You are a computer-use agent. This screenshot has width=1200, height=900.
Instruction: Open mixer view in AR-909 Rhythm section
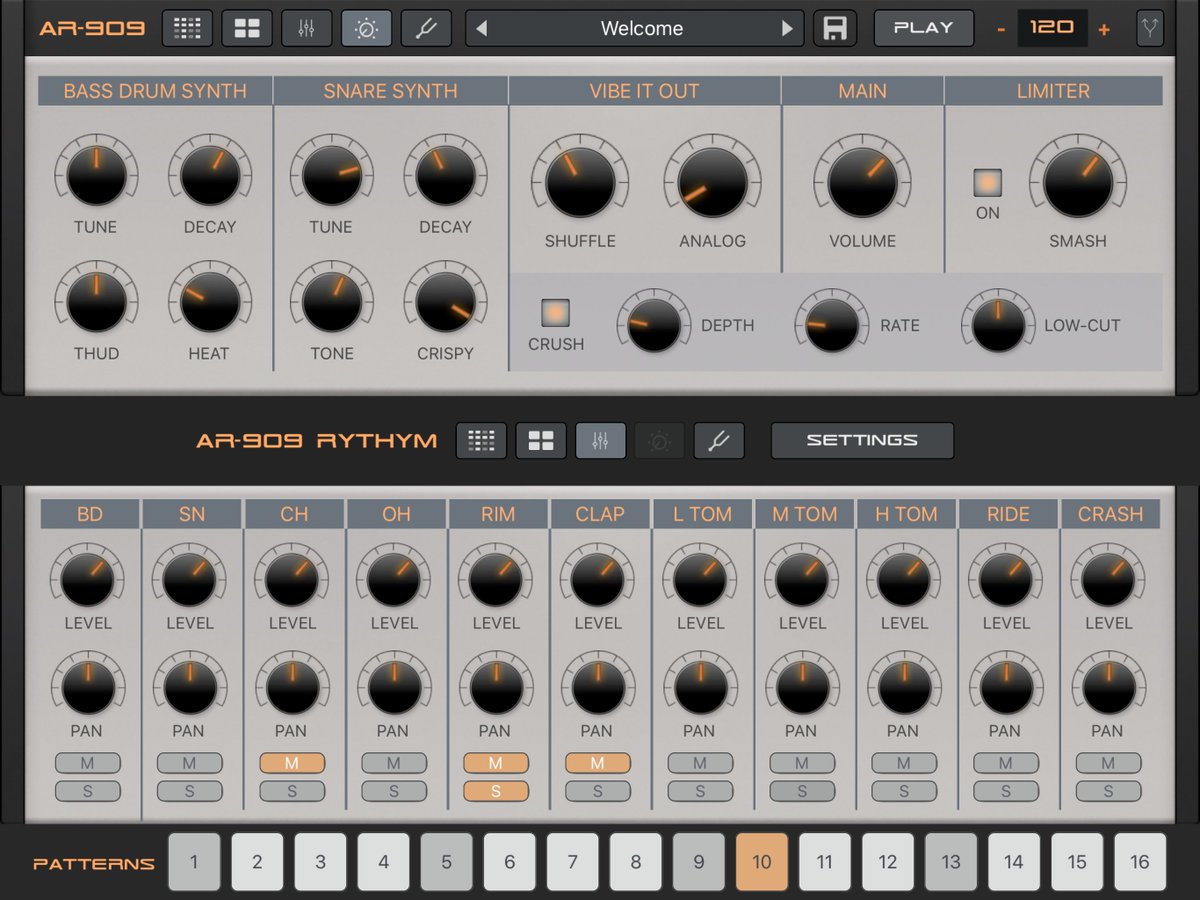click(x=601, y=440)
